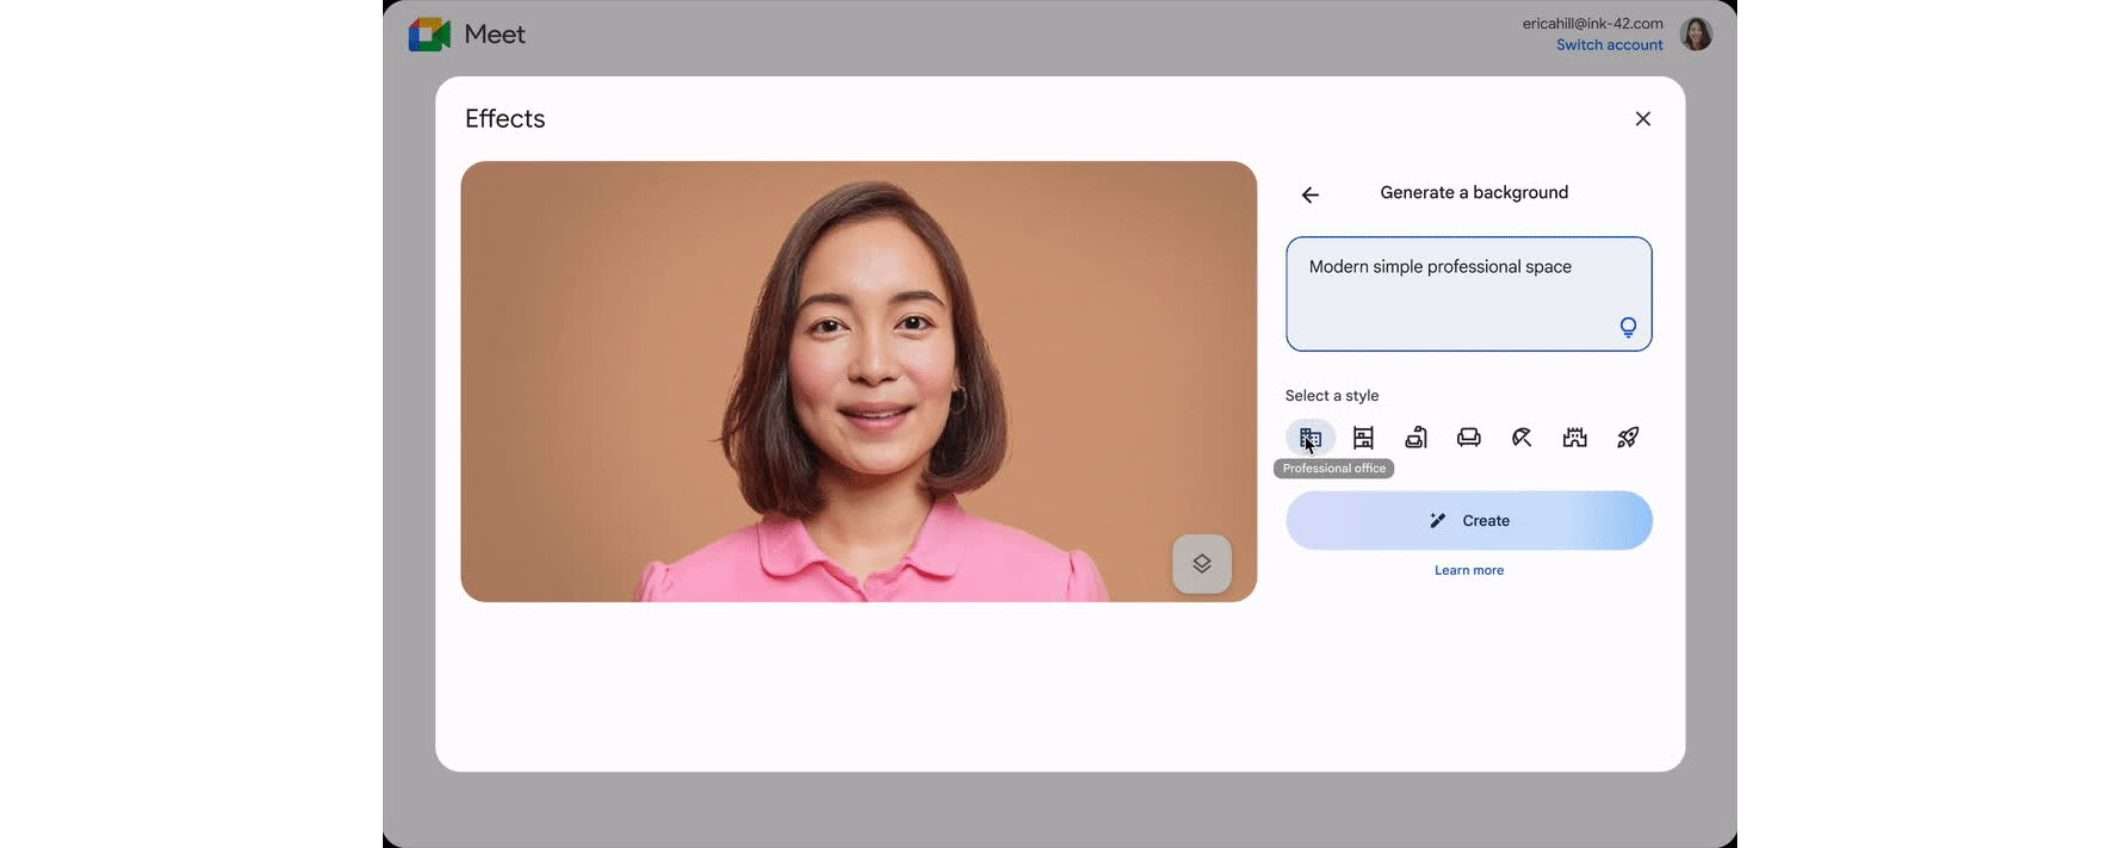Open the profile avatar picture
2120x848 pixels.
tap(1696, 34)
